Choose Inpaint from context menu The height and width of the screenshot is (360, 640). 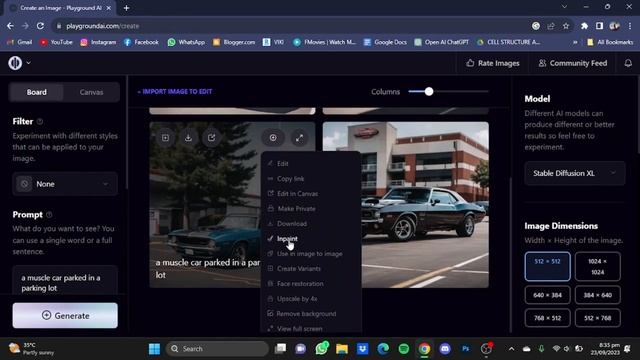point(311,239)
